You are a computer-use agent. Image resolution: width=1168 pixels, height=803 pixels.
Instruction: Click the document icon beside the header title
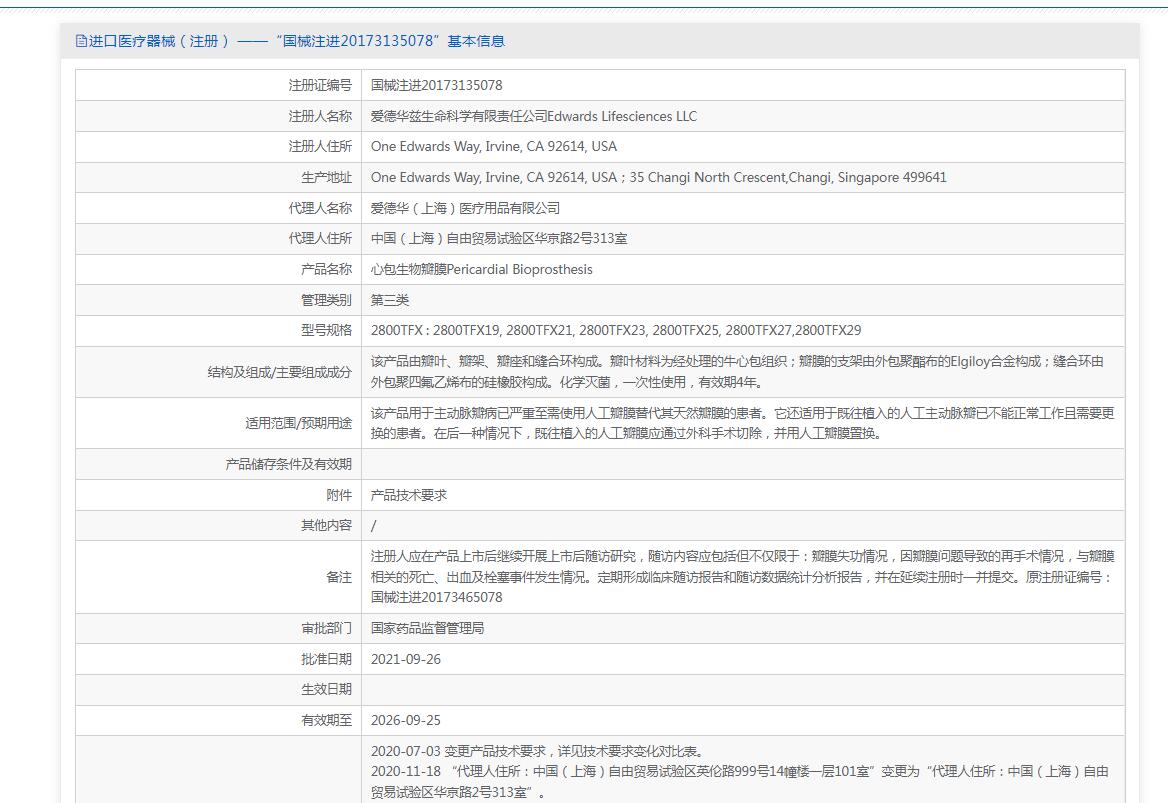click(82, 41)
